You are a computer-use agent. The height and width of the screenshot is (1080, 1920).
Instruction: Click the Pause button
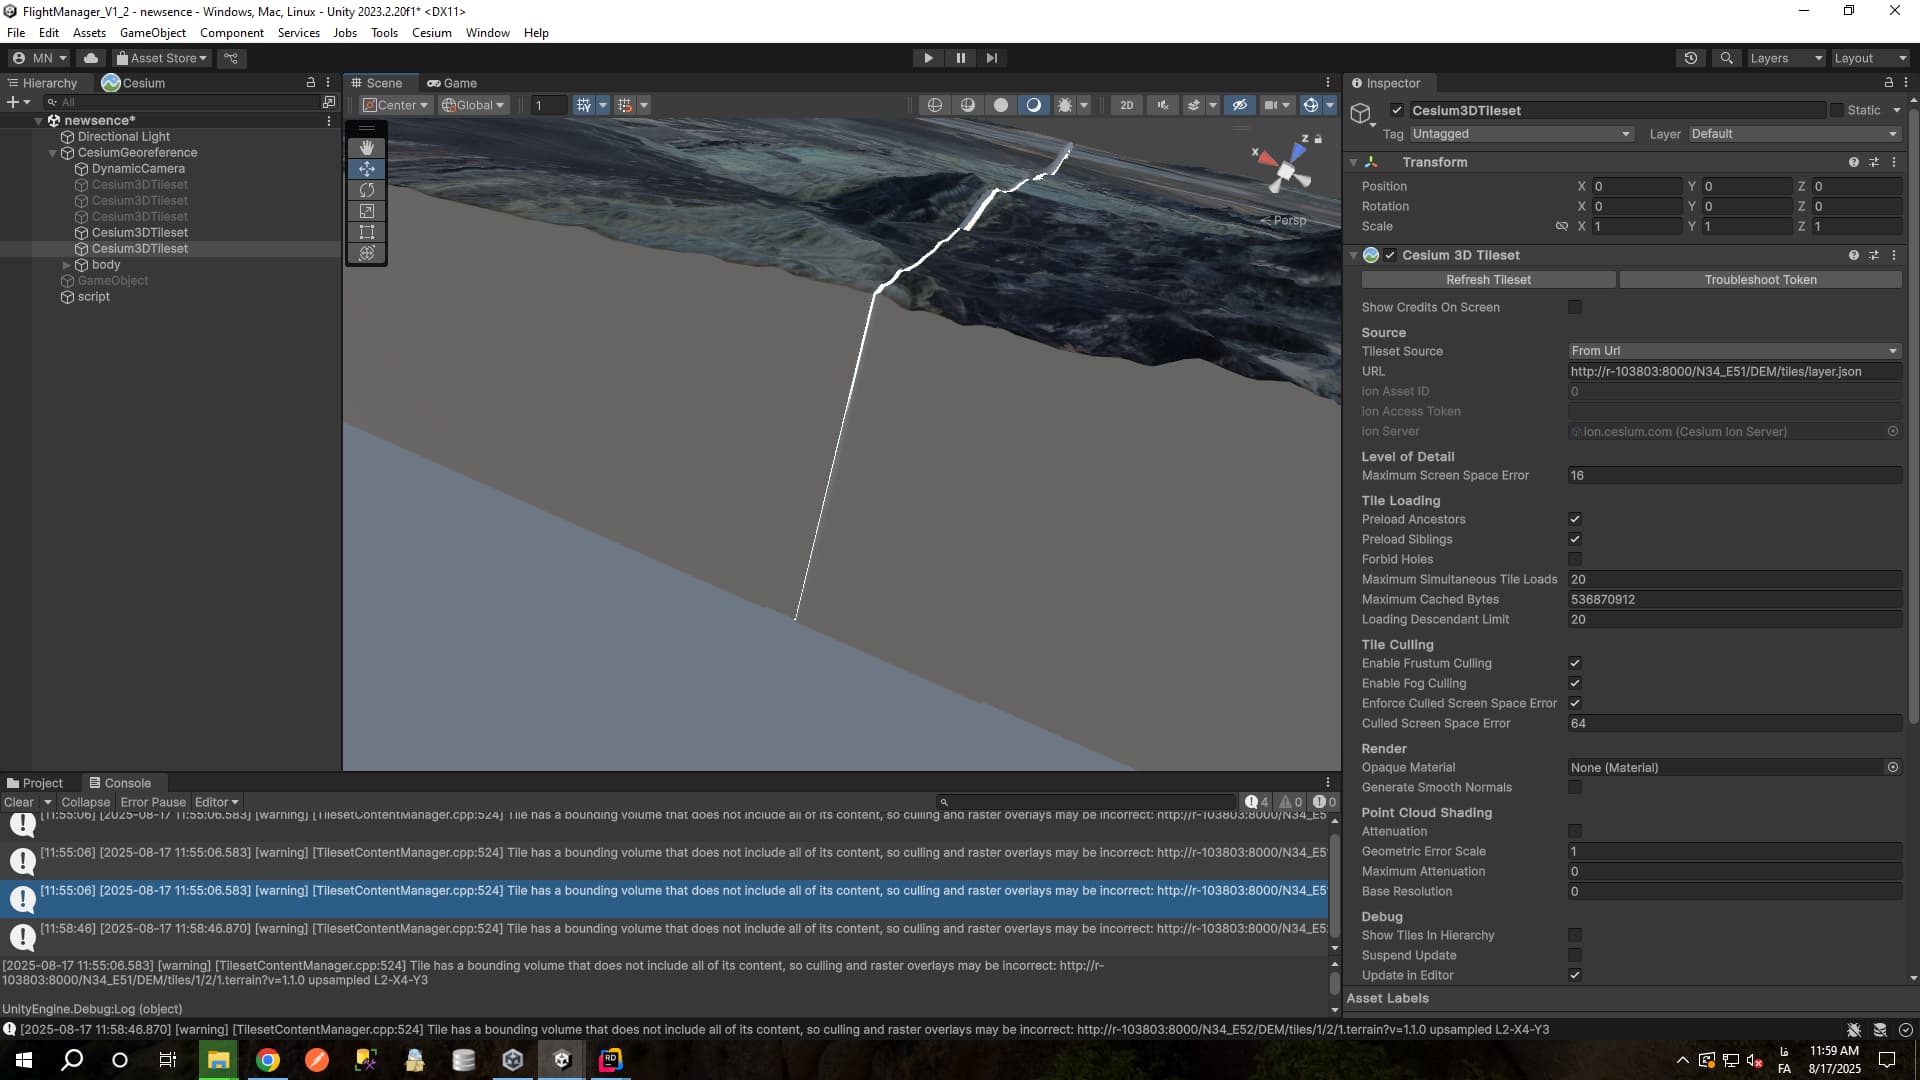click(960, 58)
